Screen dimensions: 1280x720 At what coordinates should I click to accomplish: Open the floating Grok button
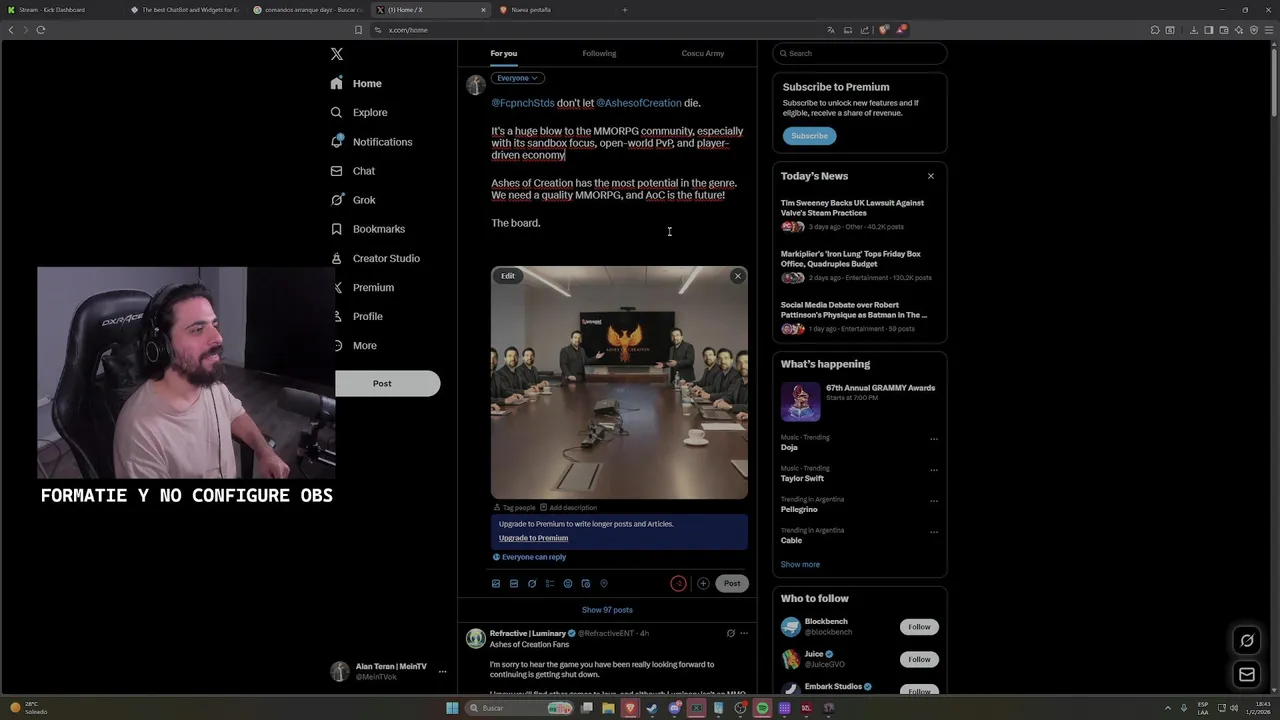(1247, 641)
